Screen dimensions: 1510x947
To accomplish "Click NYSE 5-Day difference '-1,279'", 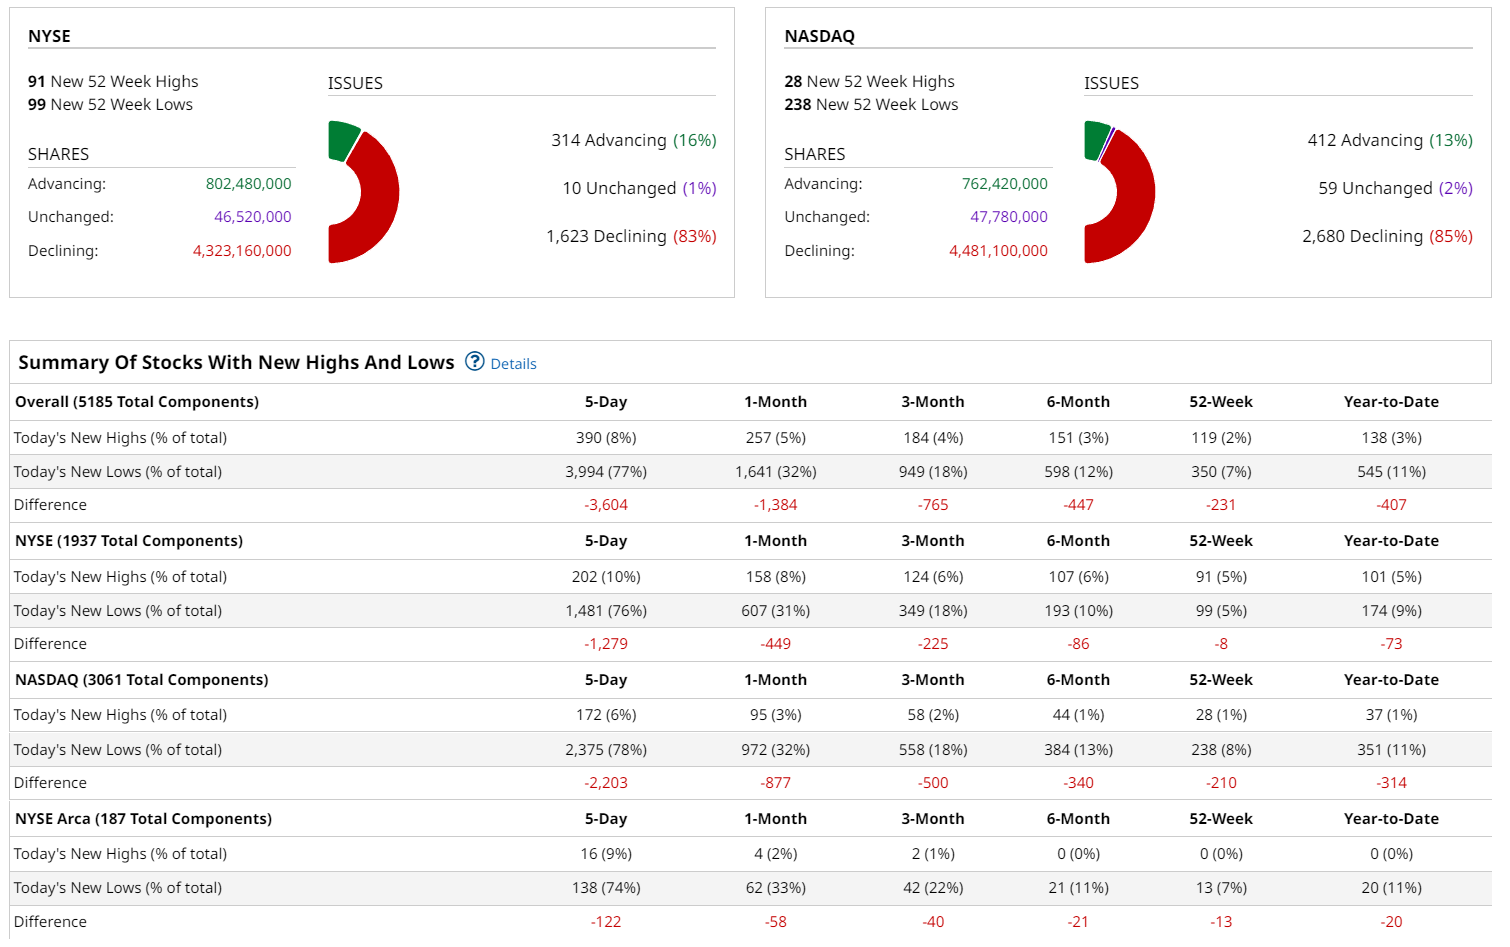I will click(x=606, y=644).
